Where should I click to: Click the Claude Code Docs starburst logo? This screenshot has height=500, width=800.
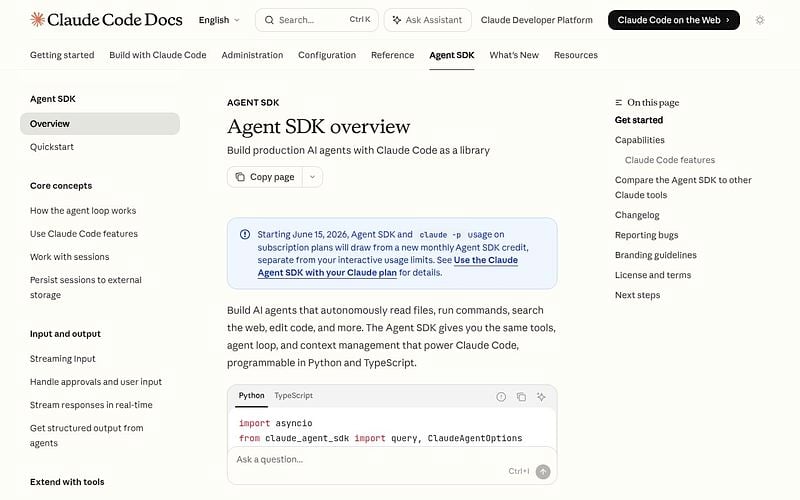[x=37, y=20]
